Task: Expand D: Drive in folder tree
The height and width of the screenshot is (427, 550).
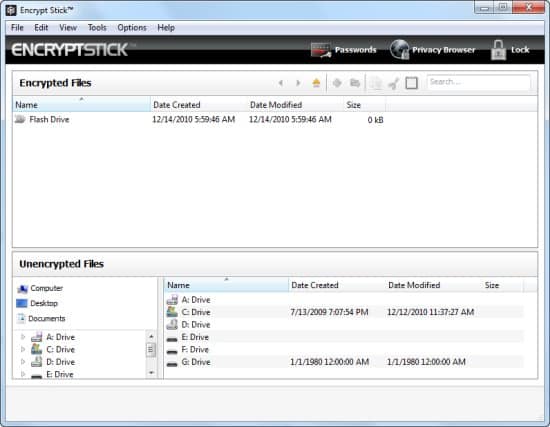Action: (x=23, y=362)
